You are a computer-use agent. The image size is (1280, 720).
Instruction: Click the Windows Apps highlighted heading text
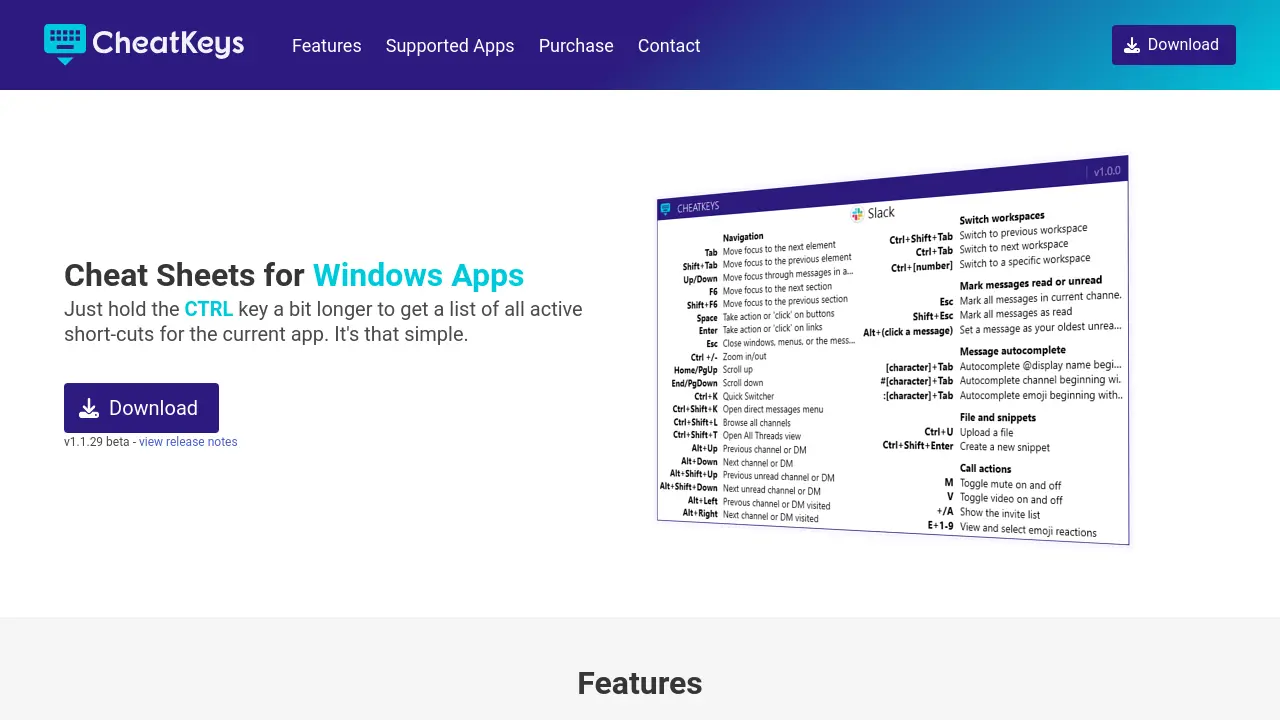point(418,275)
